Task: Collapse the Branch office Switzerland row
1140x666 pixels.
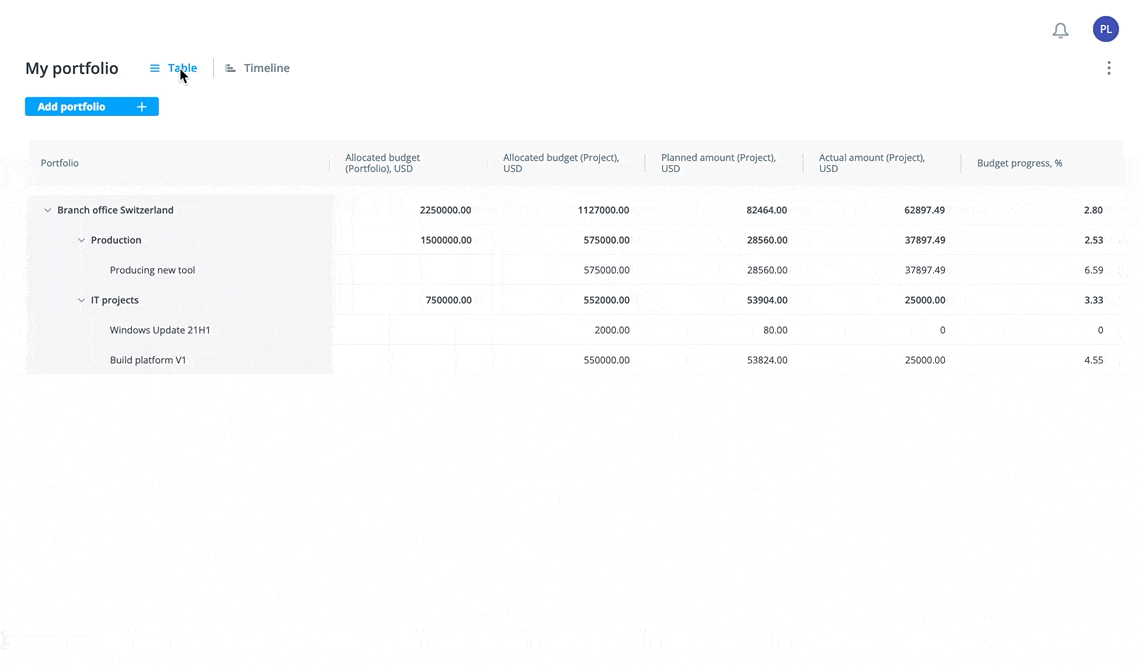Action: pos(47,210)
